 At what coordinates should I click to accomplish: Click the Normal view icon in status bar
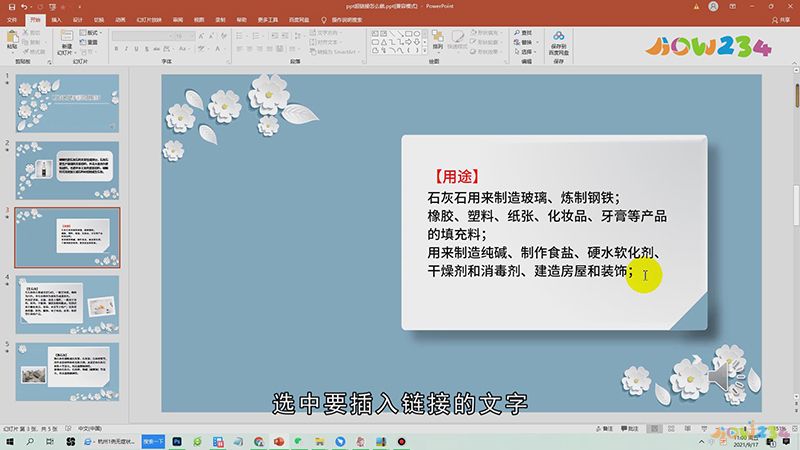[x=655, y=429]
